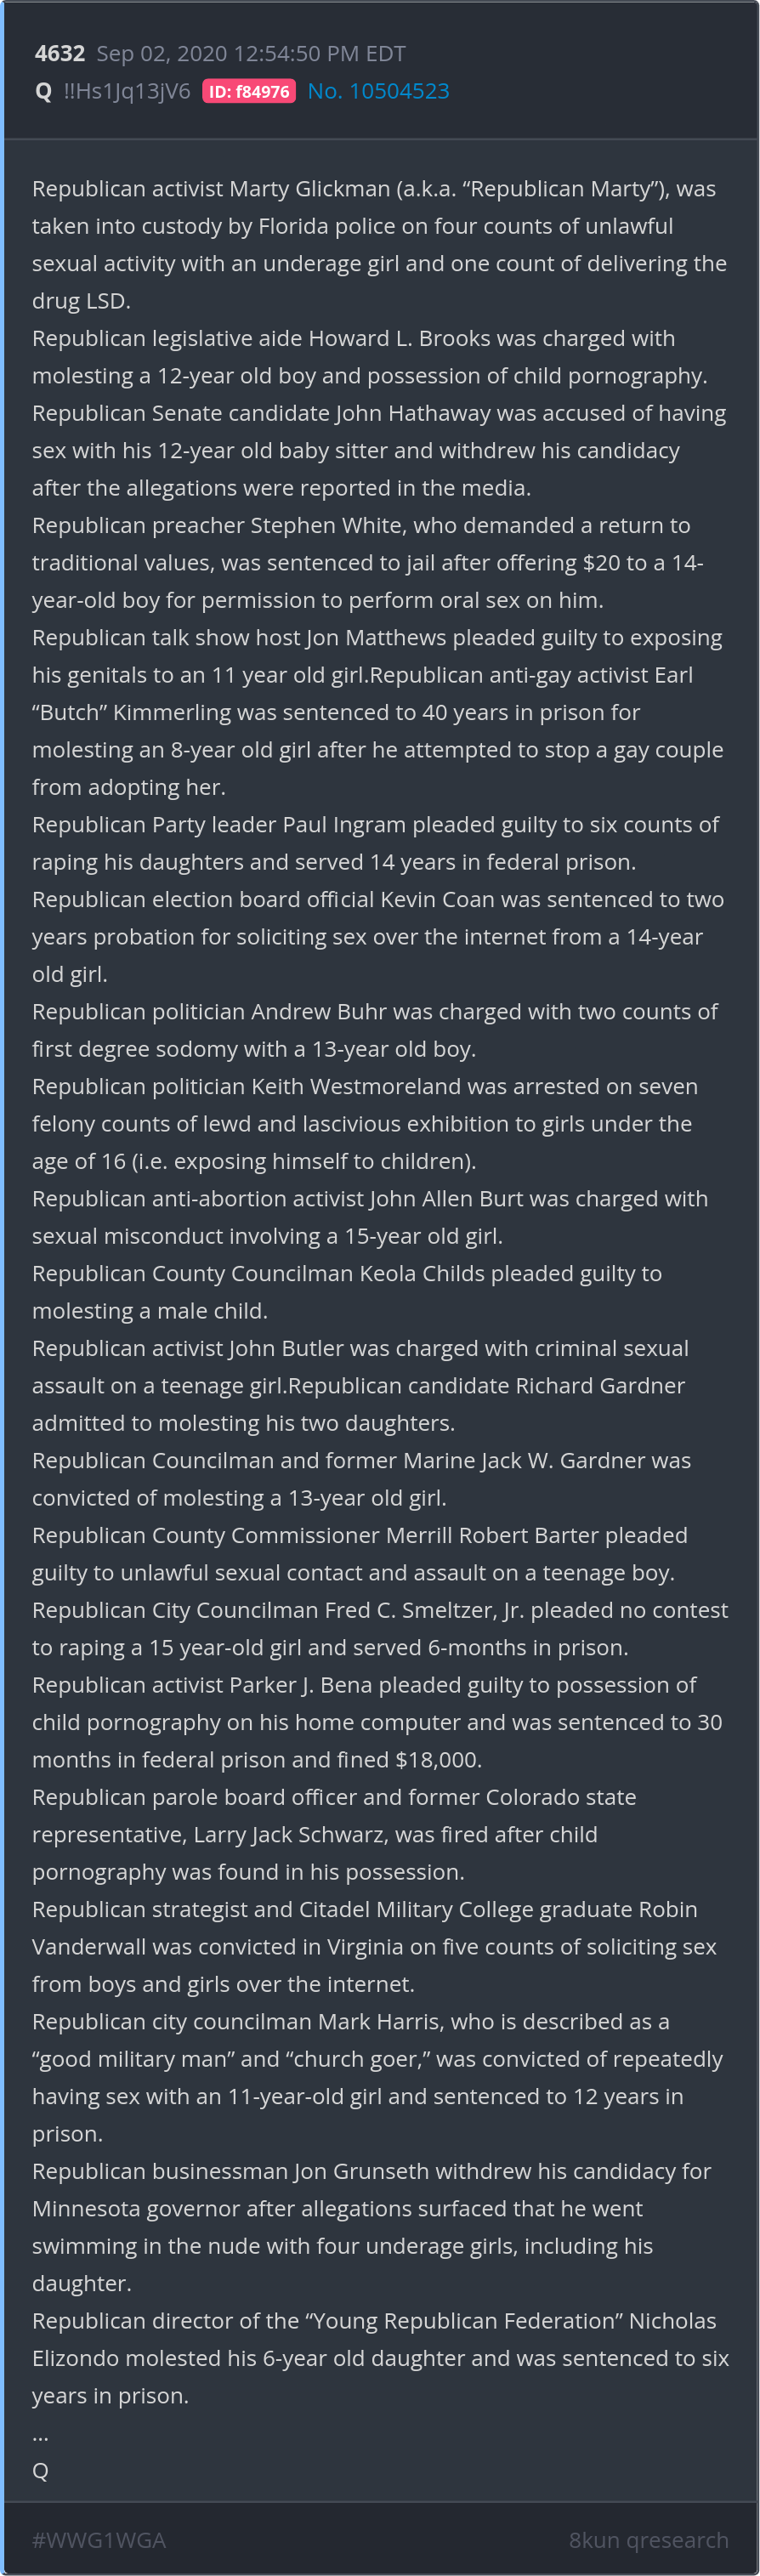Click the line about Larry Jack Schwarz
The width and height of the screenshot is (760, 2576).
coord(315,1834)
